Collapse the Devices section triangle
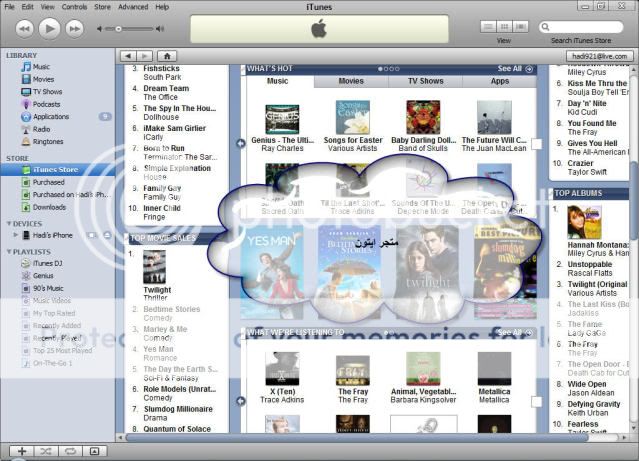Screen dimensions: 639x461 tap(9, 224)
